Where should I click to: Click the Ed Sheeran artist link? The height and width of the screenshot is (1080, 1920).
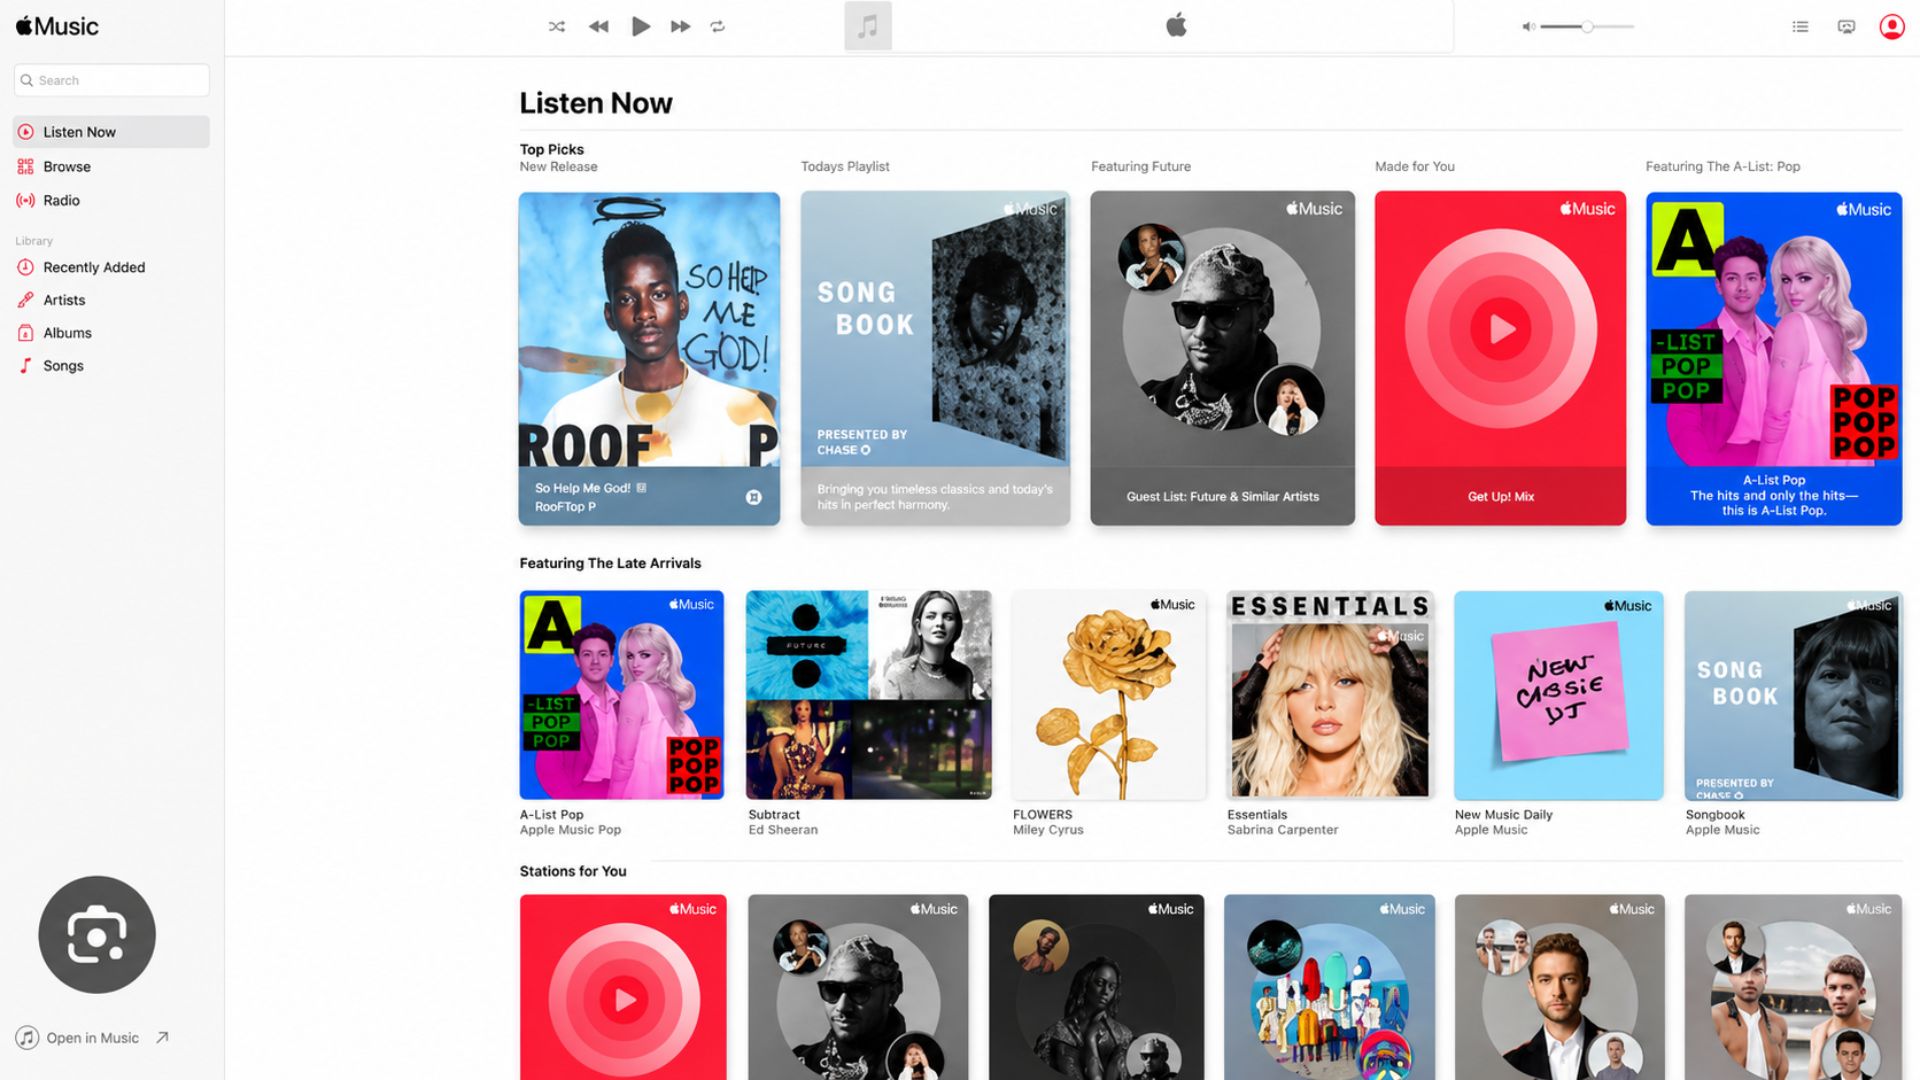783,830
